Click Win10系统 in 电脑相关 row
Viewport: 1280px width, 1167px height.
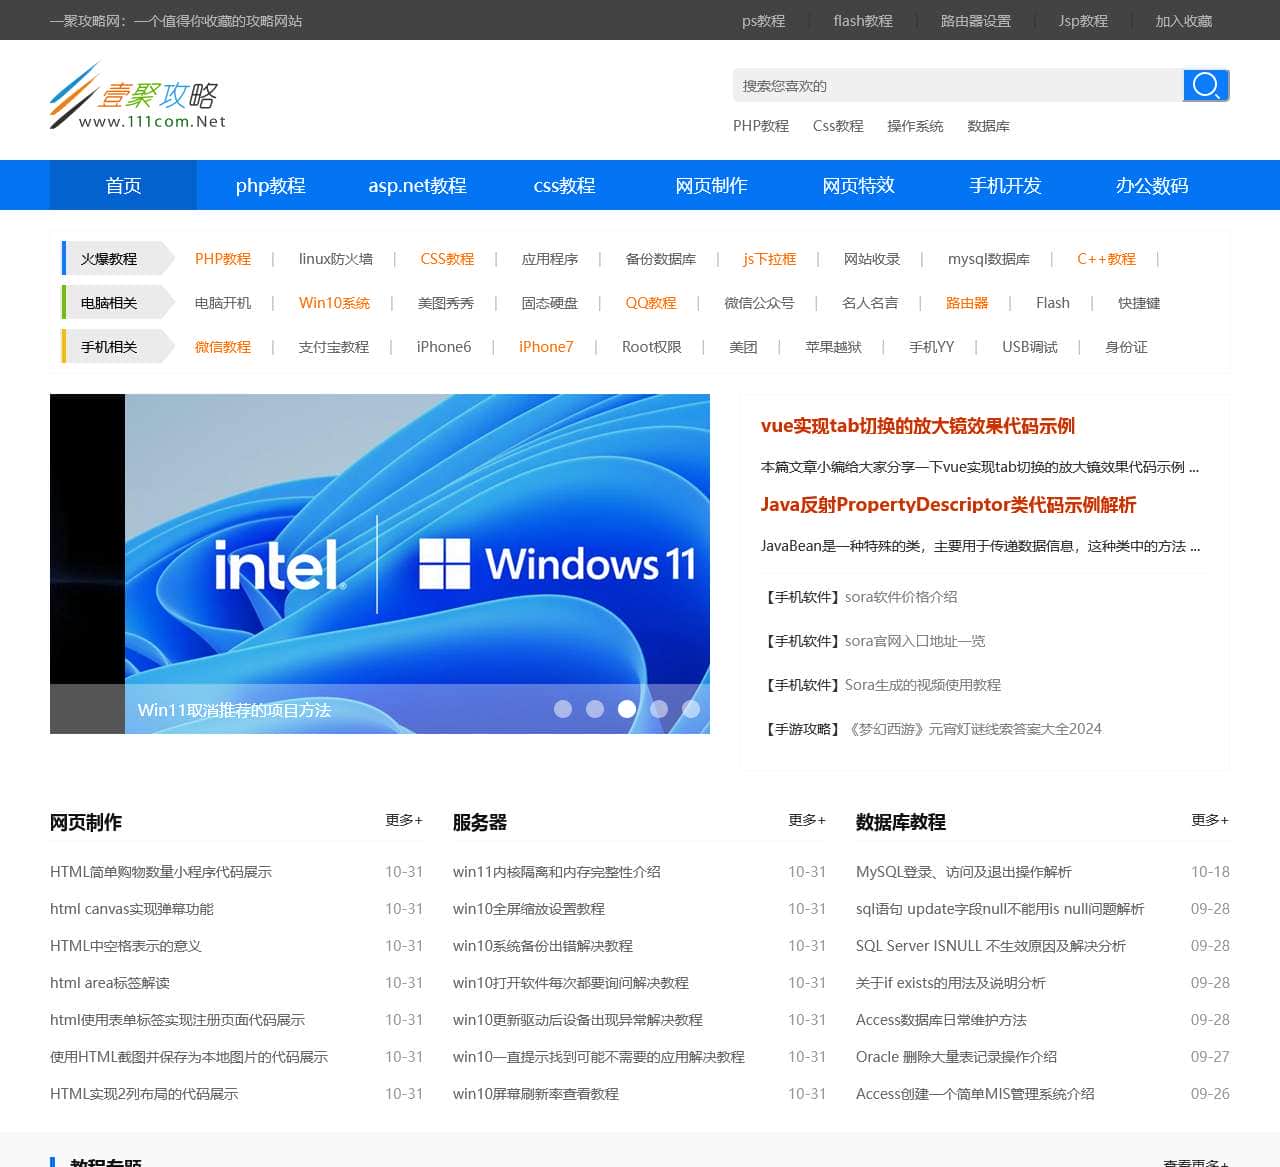point(334,303)
